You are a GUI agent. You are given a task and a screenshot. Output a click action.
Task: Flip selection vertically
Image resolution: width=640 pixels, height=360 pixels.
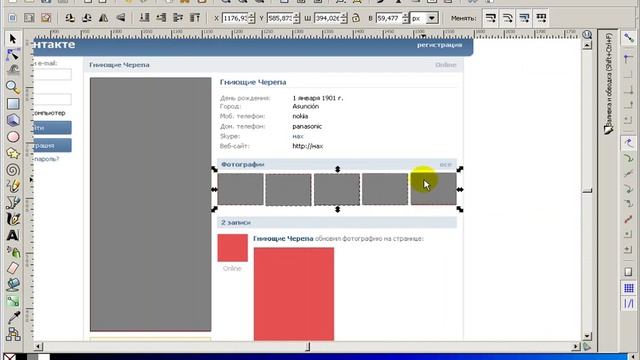coord(120,18)
